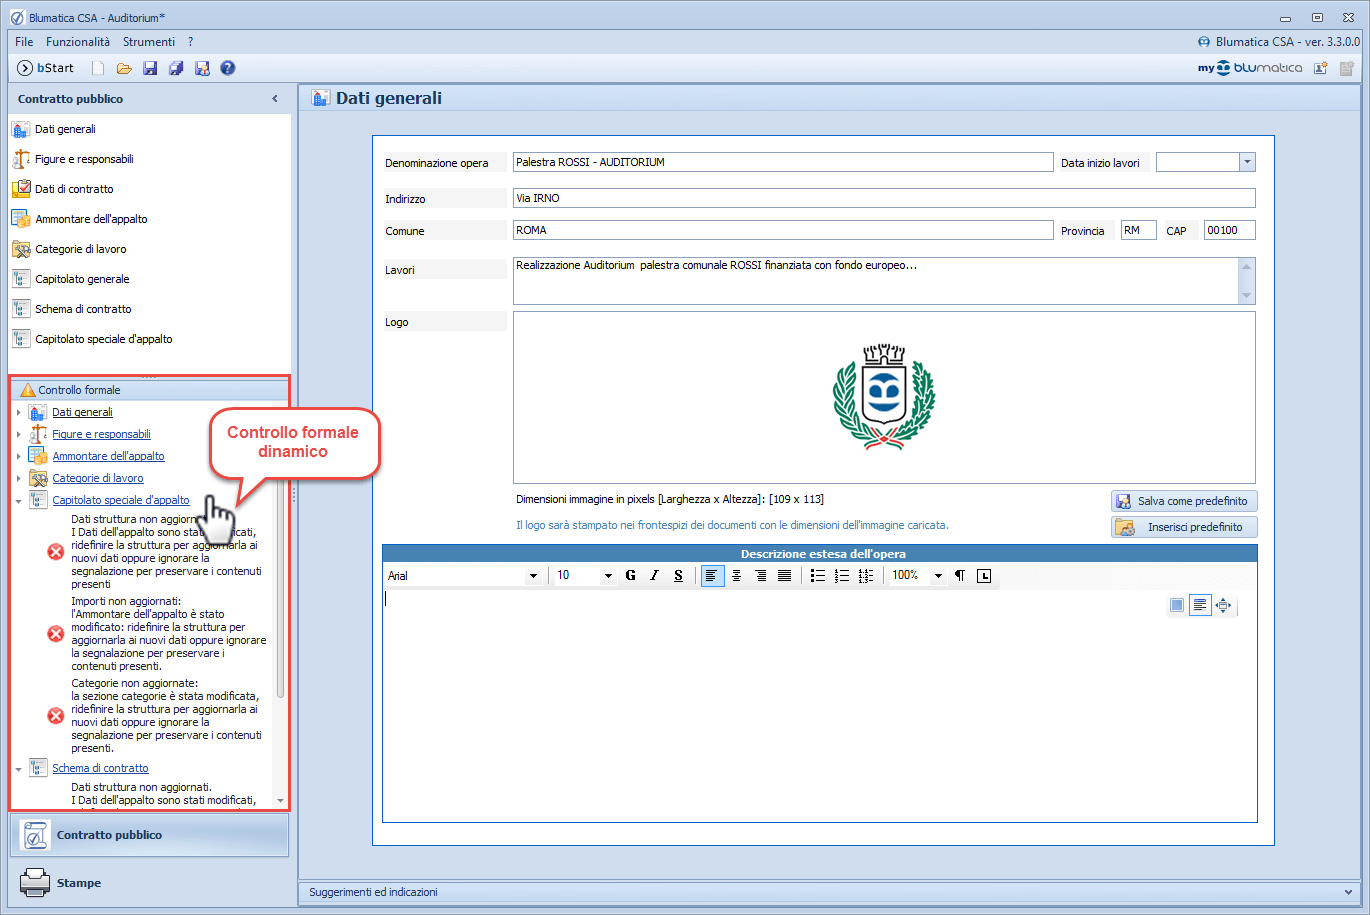Click the Salva come predefinito button

tap(1184, 501)
